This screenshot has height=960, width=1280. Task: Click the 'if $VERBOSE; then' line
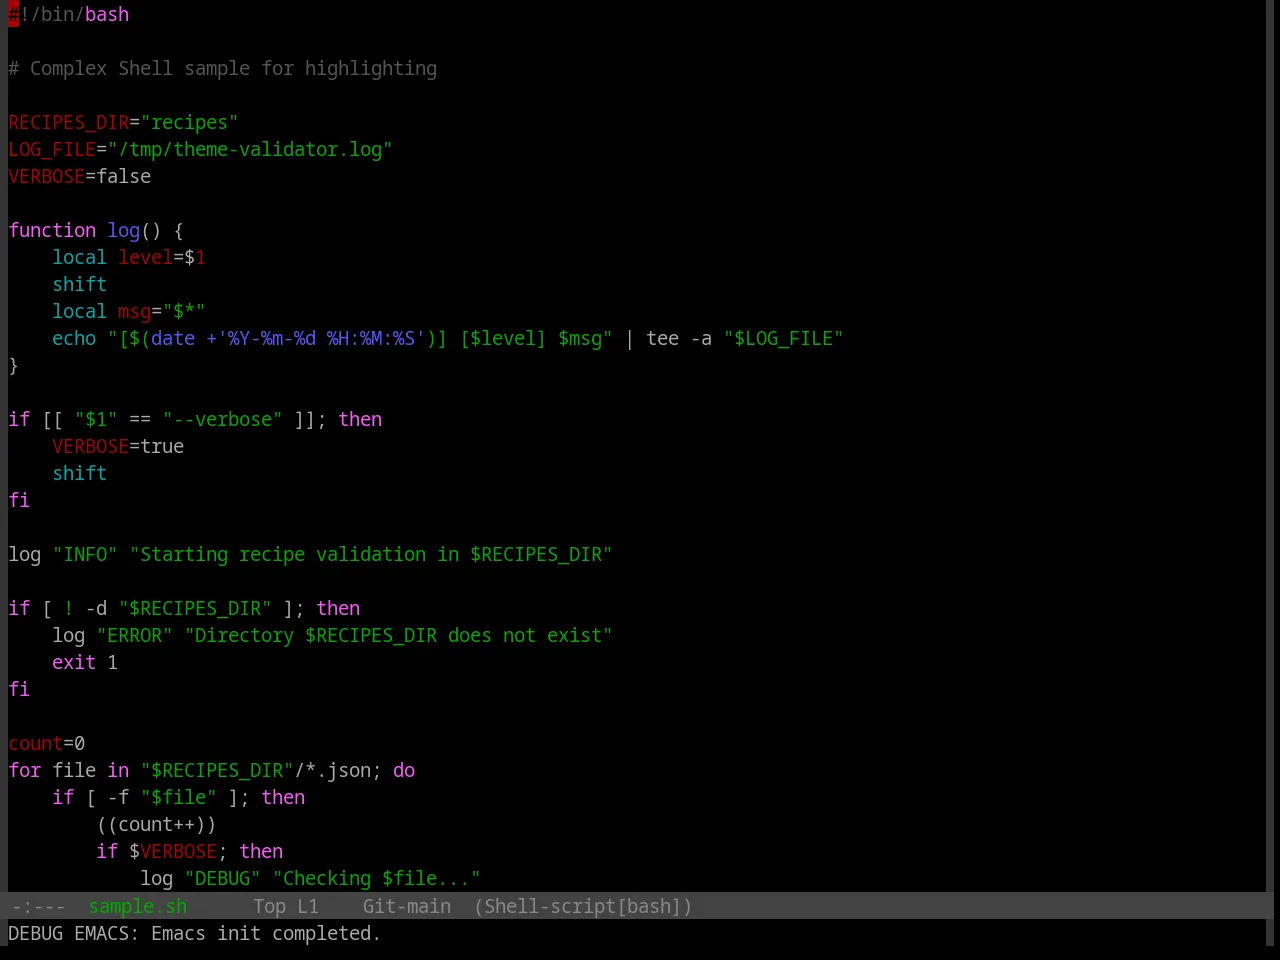click(x=189, y=851)
